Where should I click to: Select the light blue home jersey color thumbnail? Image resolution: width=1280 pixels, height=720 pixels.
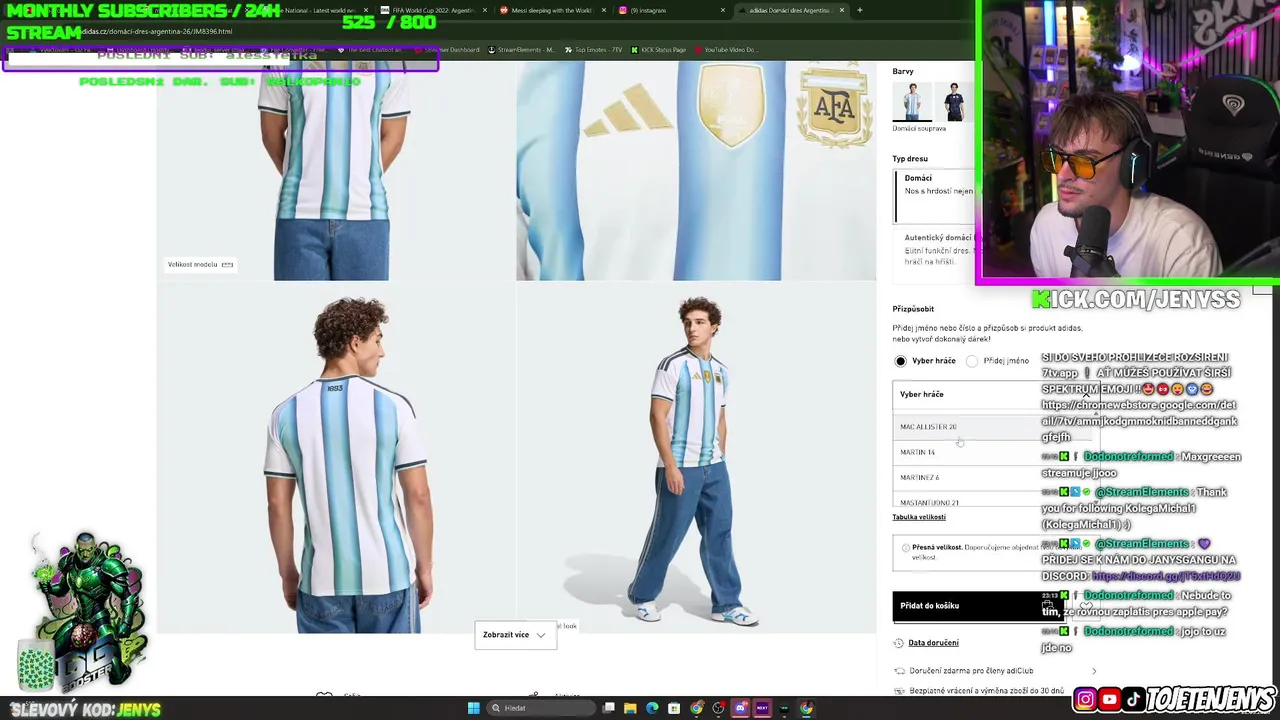[912, 101]
